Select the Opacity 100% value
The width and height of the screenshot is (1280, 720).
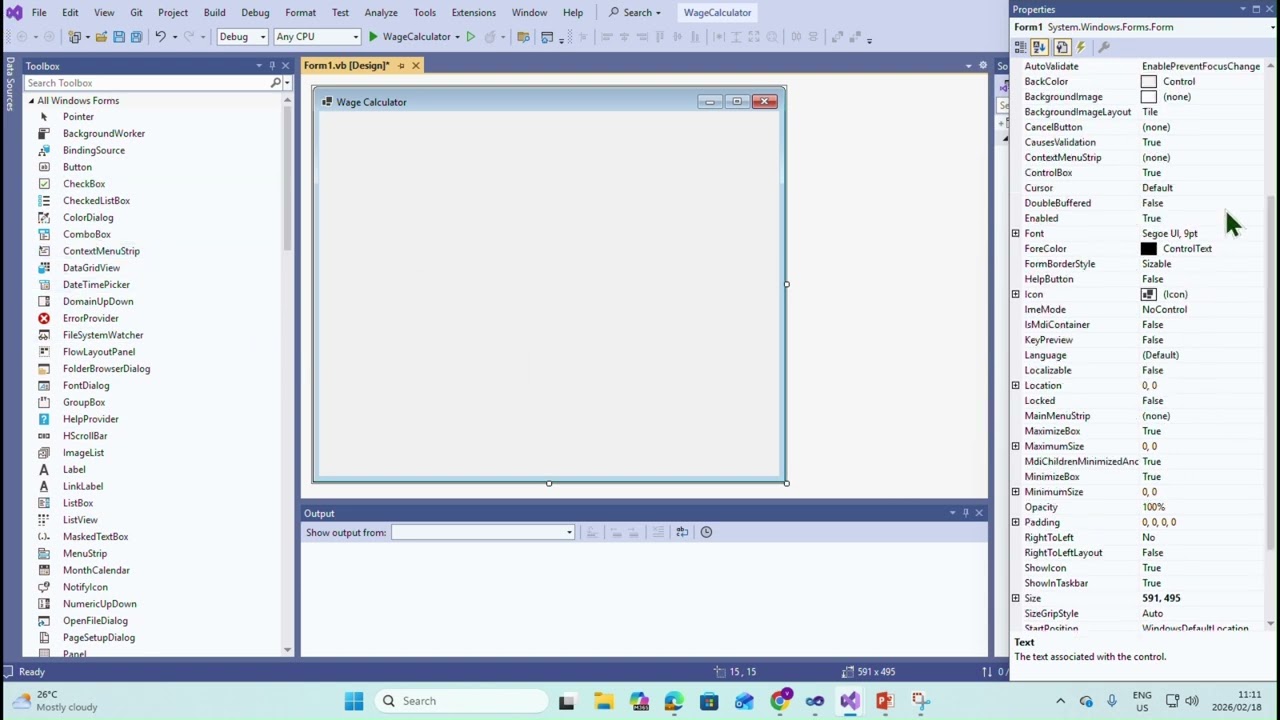pos(1153,507)
